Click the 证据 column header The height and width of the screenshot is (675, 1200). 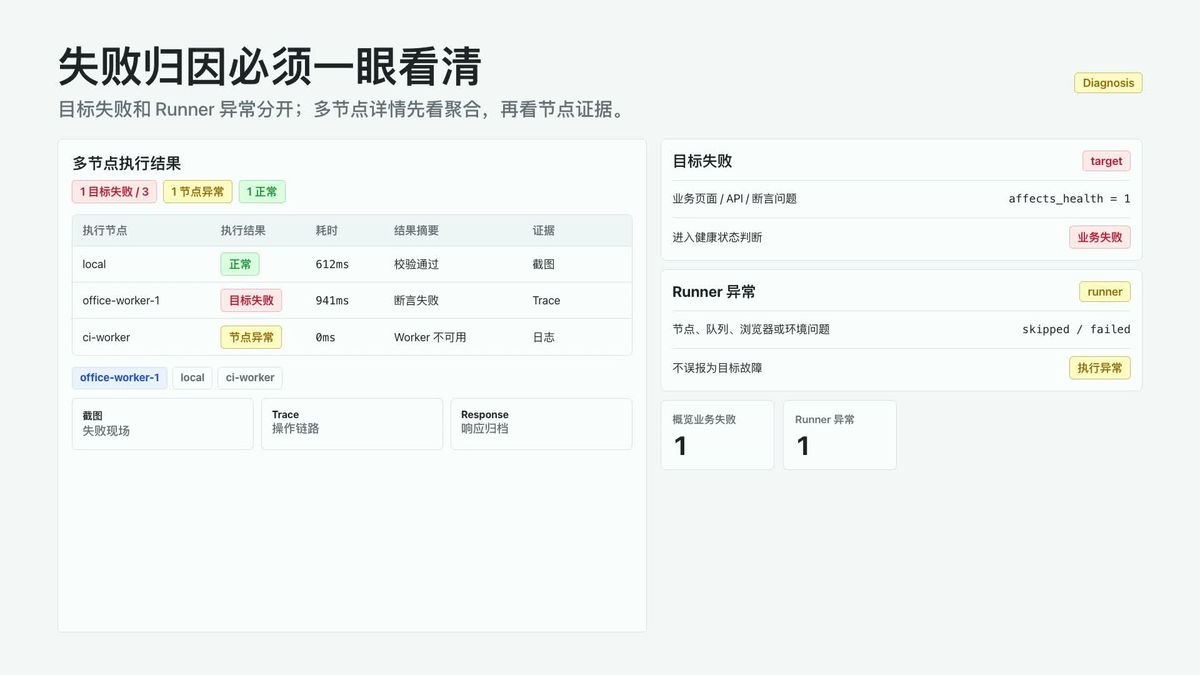[544, 230]
